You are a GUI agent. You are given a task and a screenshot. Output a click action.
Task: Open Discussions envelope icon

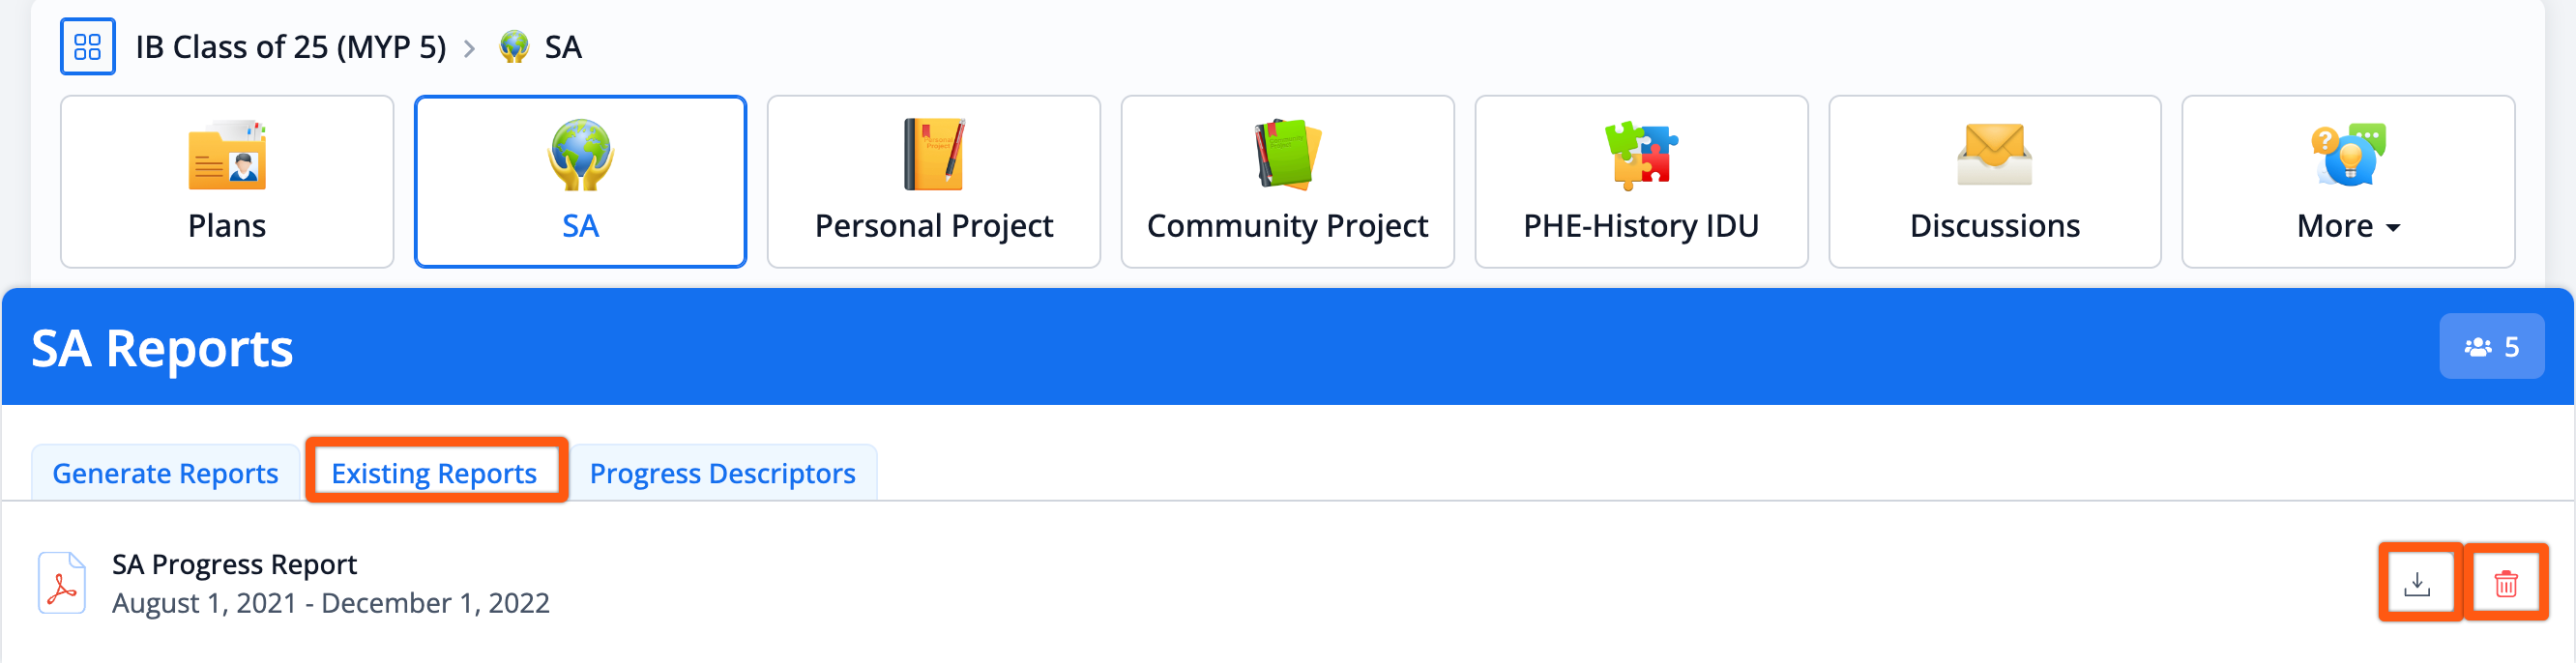click(1994, 155)
